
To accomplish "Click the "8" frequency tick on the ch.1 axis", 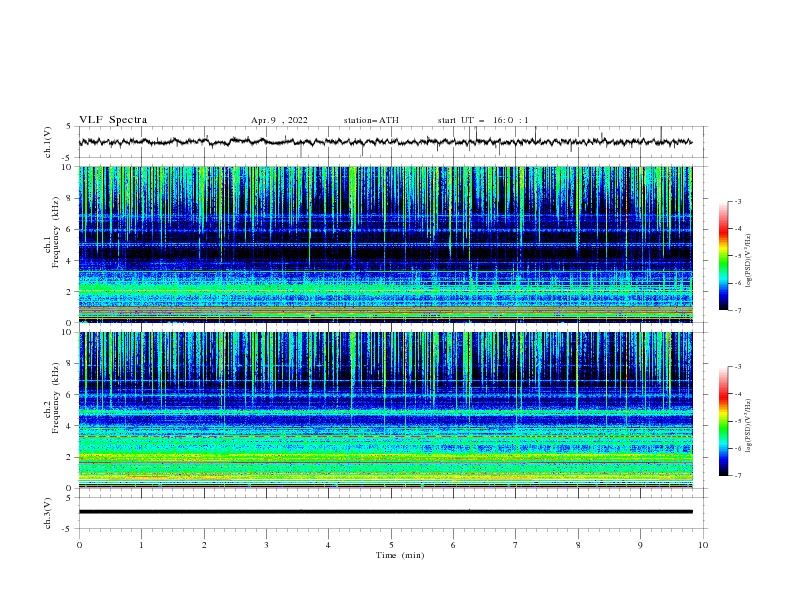I will coord(70,198).
